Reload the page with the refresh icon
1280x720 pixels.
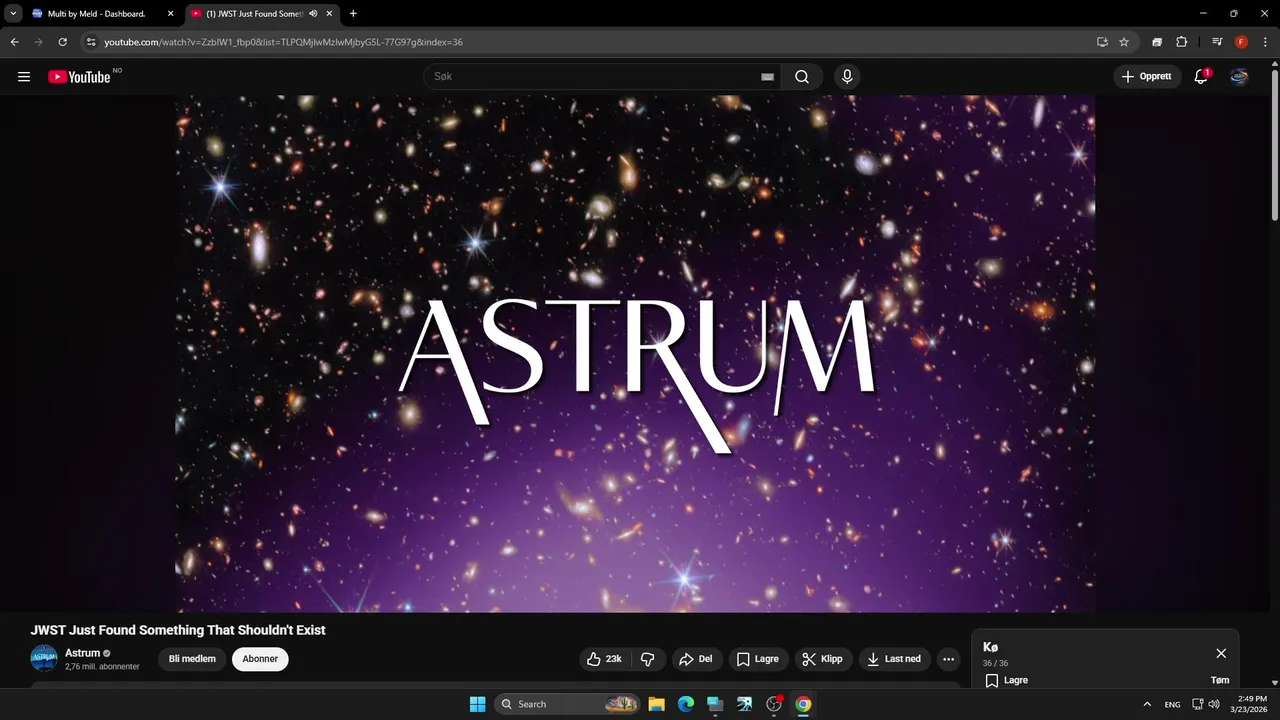click(x=62, y=42)
